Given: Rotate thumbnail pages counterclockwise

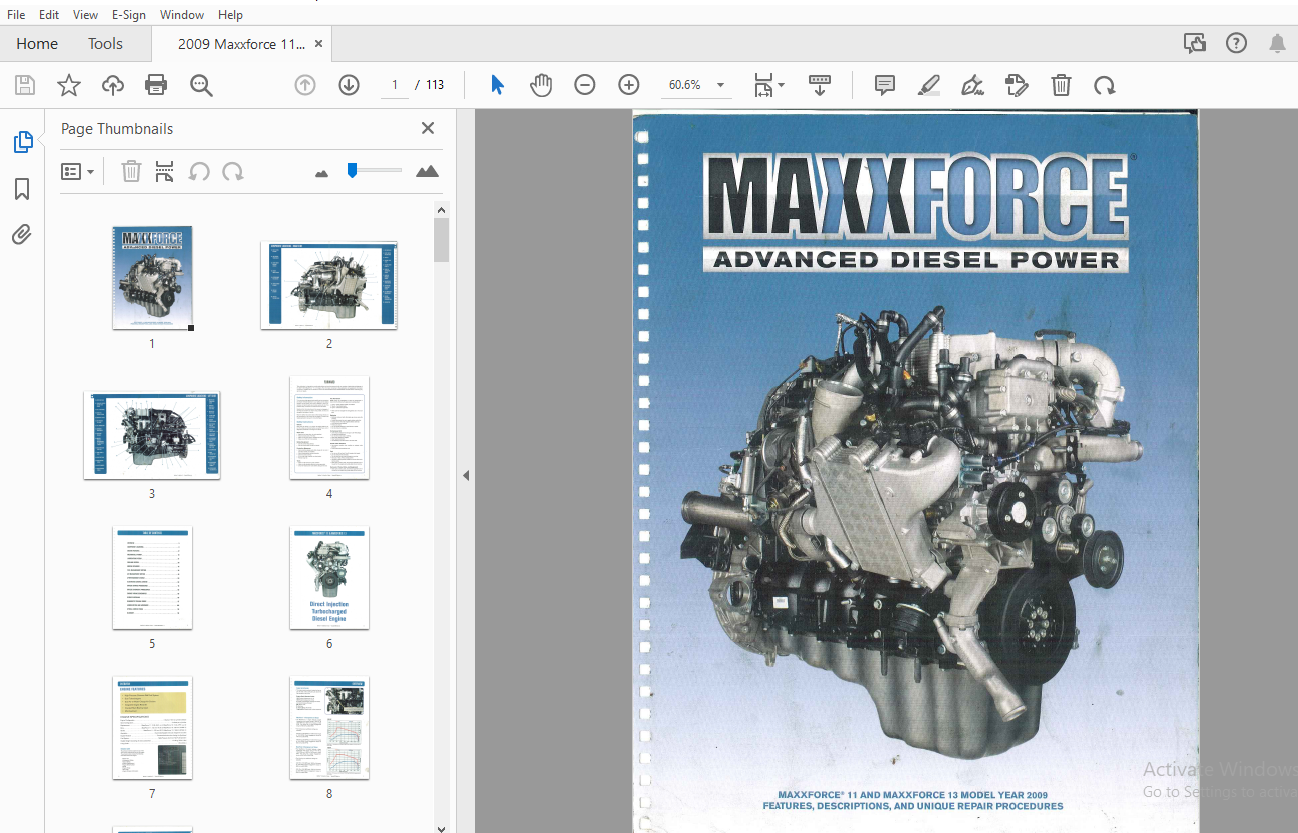Looking at the screenshot, I should [x=199, y=171].
